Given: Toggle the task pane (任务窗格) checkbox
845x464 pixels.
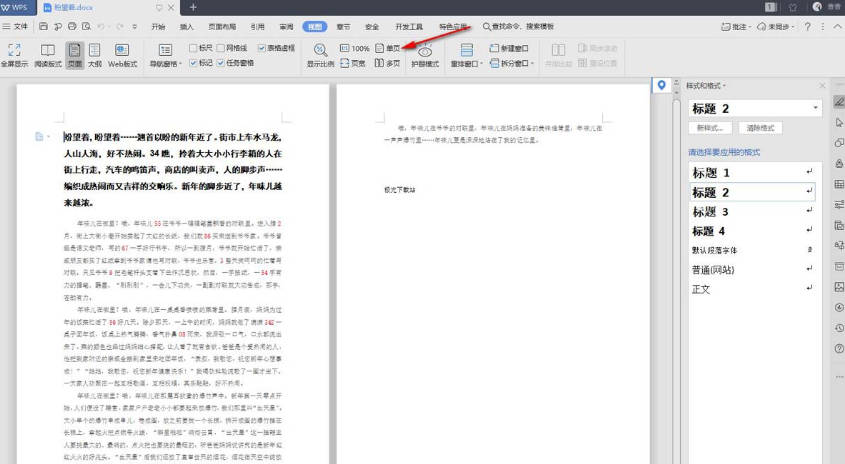Looking at the screenshot, I should coord(220,63).
